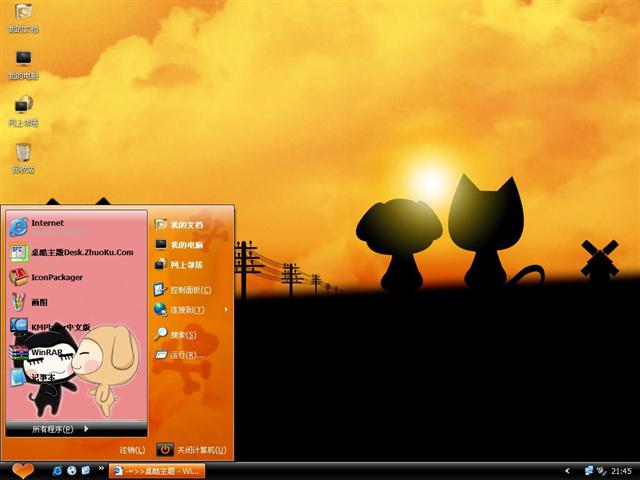Expand the hidden system tray icons arrow
This screenshot has height=480, width=640.
(567, 471)
